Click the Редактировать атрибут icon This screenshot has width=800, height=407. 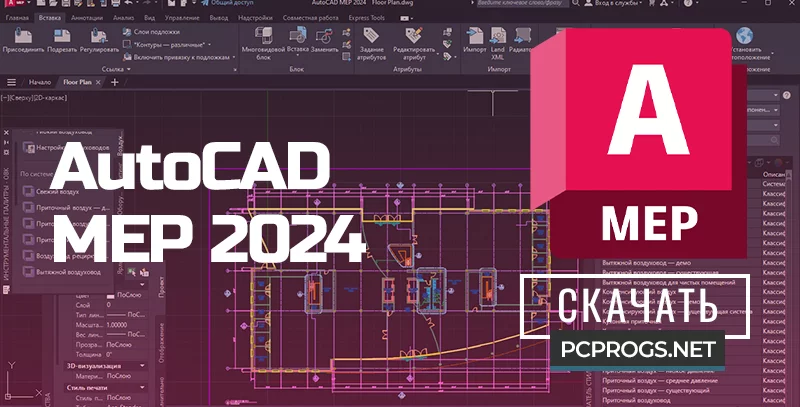click(x=414, y=36)
